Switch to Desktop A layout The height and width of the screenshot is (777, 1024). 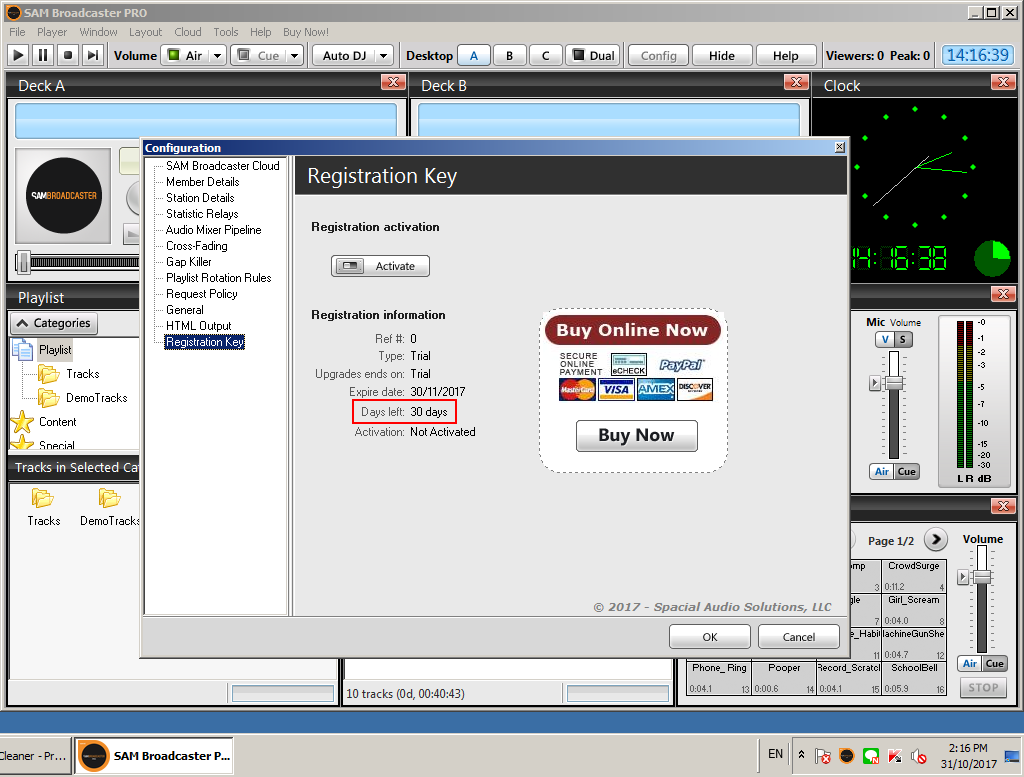[473, 56]
